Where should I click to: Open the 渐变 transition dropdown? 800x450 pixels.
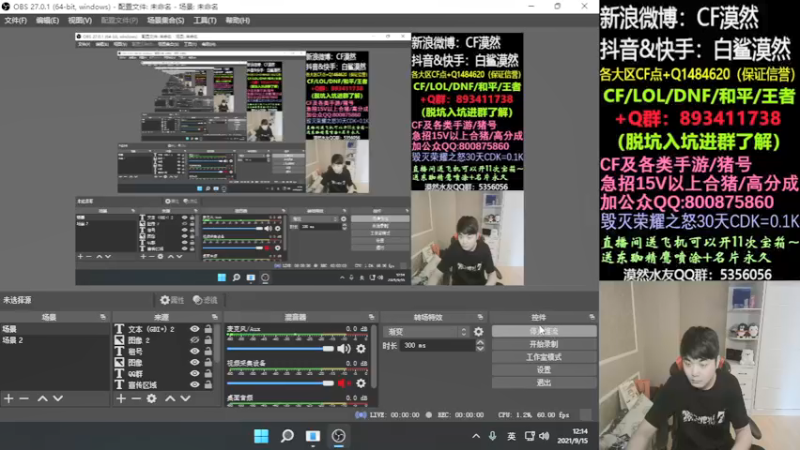(x=426, y=332)
